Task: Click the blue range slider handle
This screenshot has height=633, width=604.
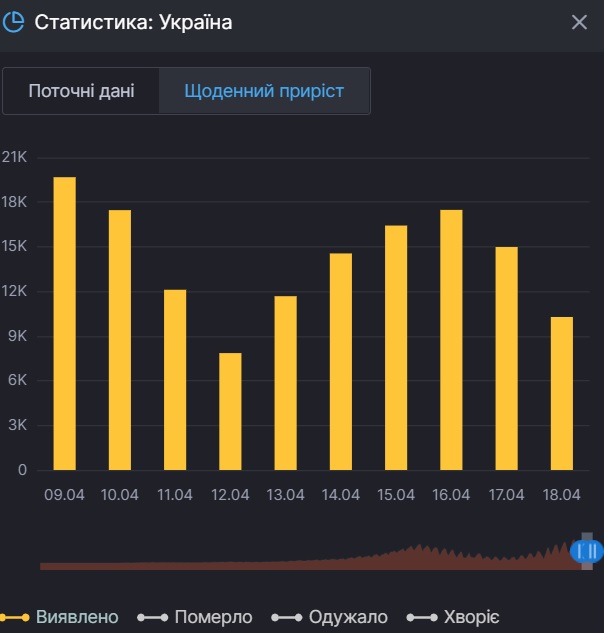Action: 587,550
